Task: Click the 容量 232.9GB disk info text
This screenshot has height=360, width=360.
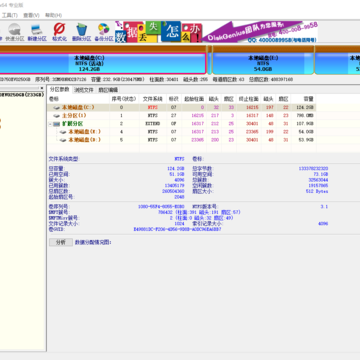Action: click(118, 80)
